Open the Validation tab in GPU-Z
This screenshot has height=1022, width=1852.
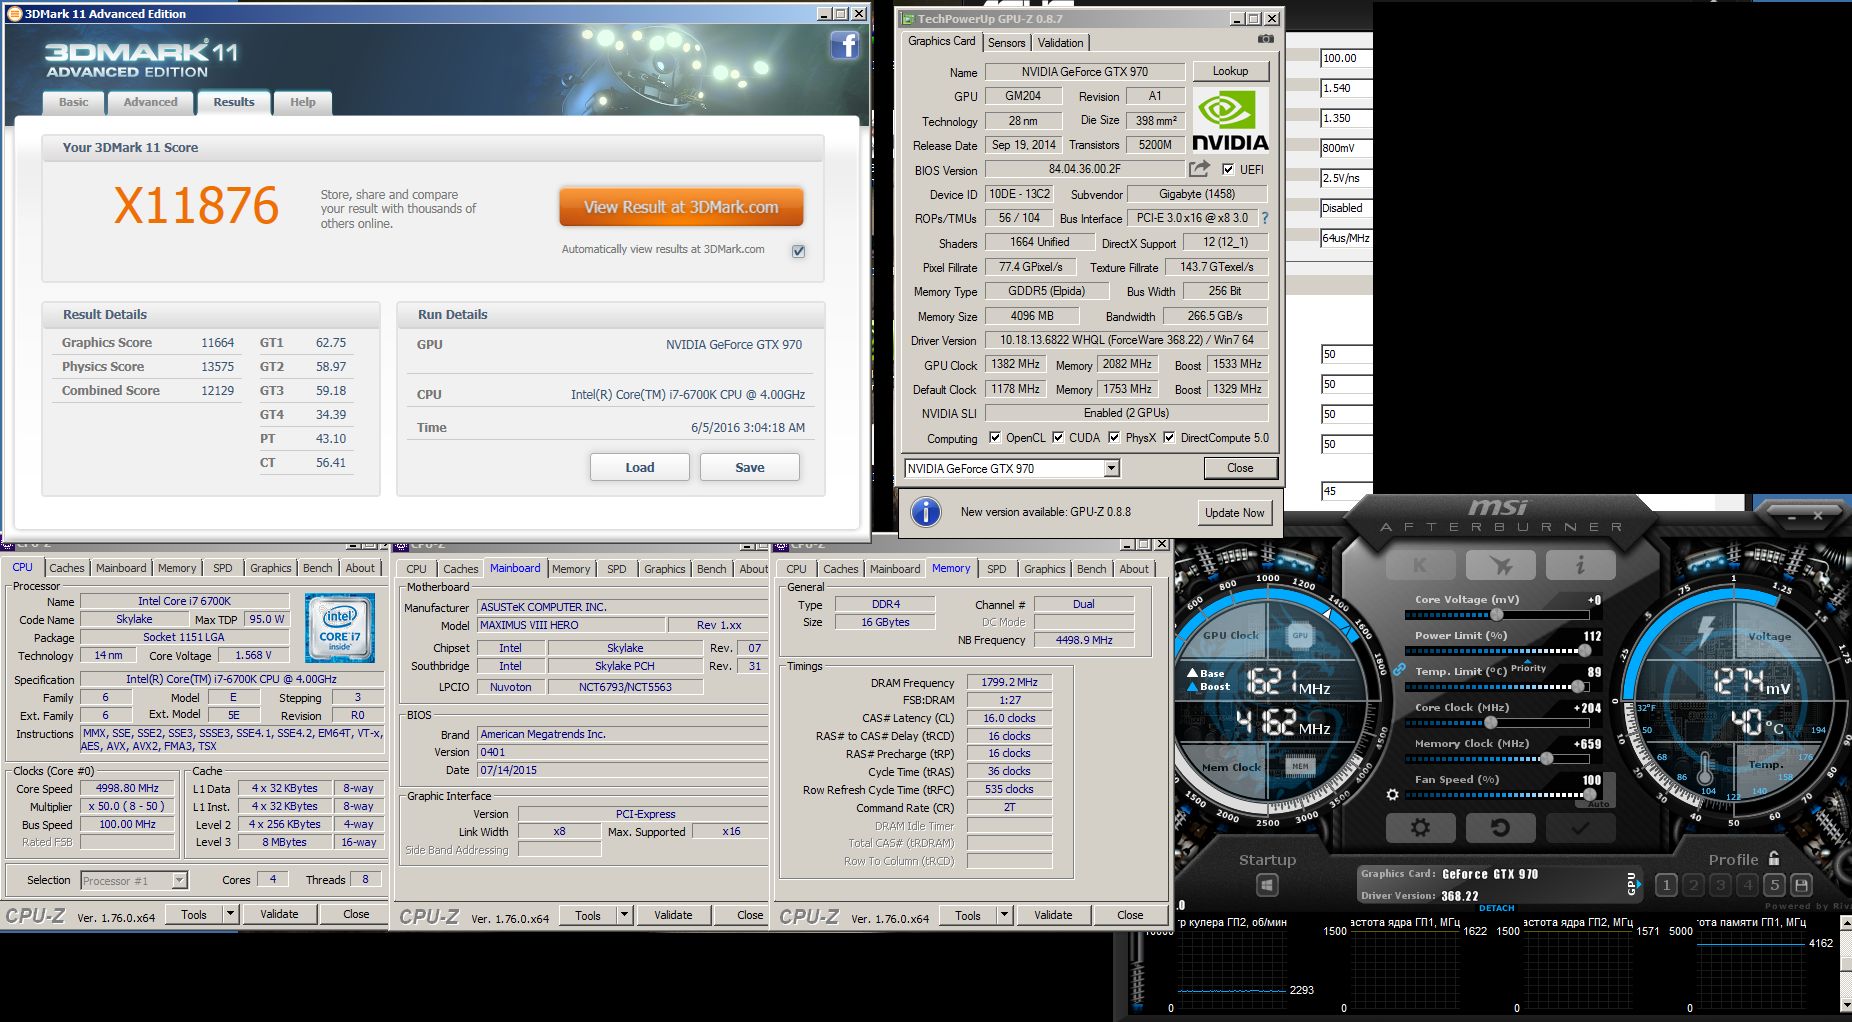coord(1060,42)
